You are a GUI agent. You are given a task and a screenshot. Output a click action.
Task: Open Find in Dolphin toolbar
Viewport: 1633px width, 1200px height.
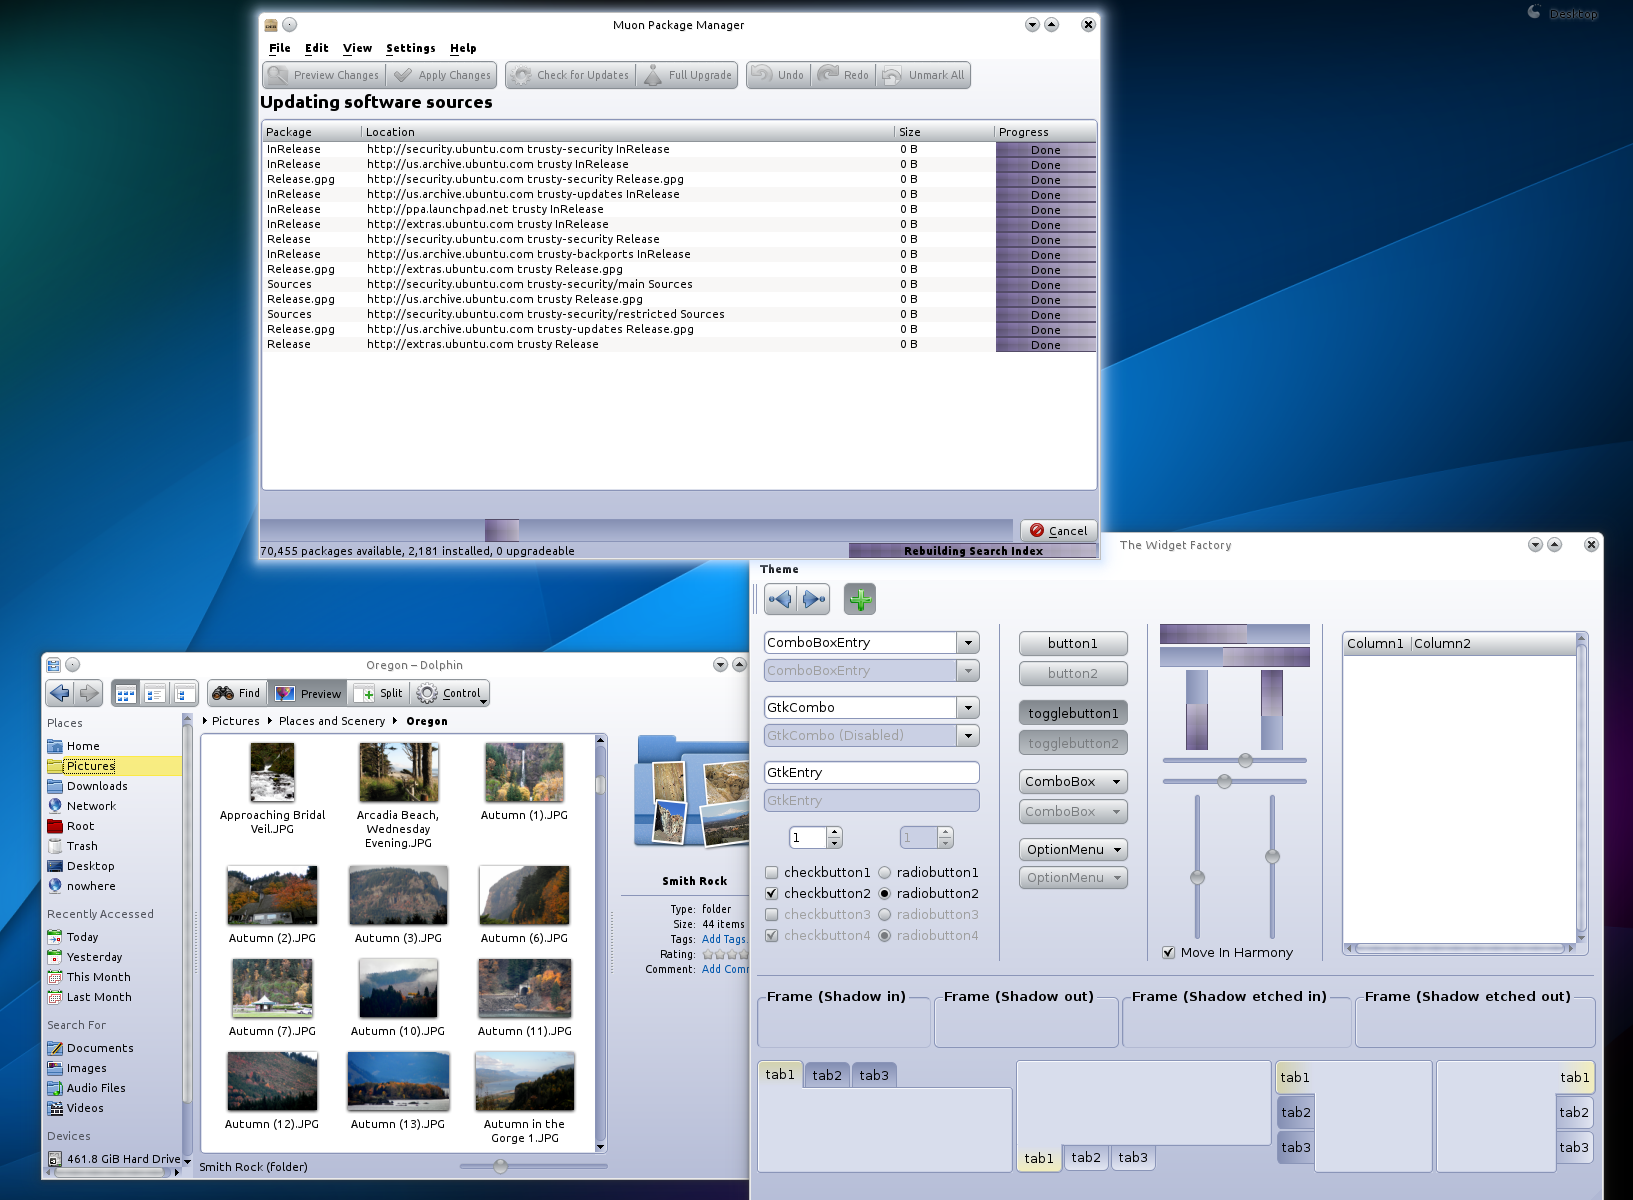[x=237, y=693]
